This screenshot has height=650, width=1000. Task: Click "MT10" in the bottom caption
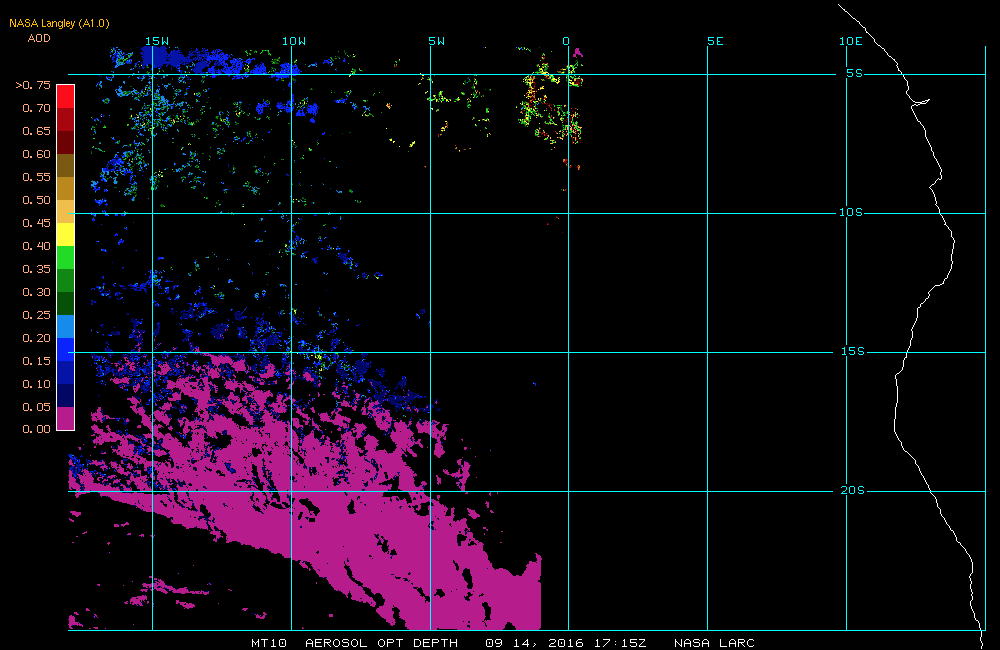[x=268, y=642]
